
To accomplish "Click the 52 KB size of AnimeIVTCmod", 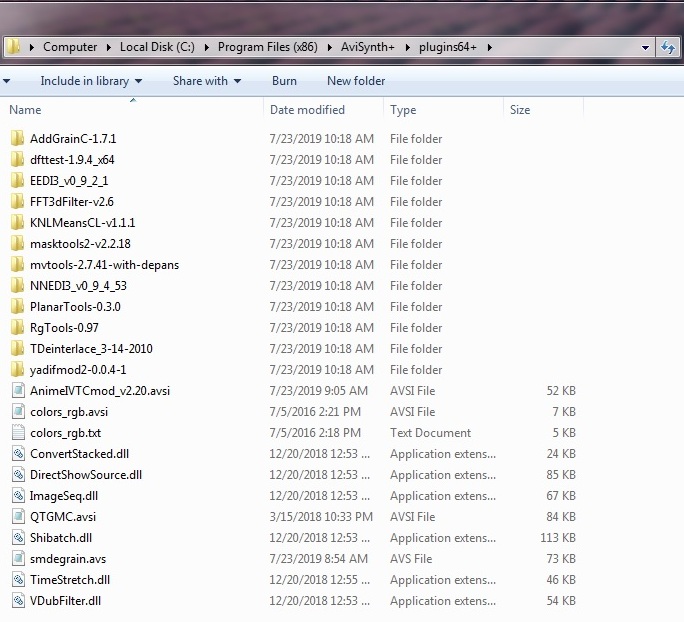I will pyautogui.click(x=561, y=390).
